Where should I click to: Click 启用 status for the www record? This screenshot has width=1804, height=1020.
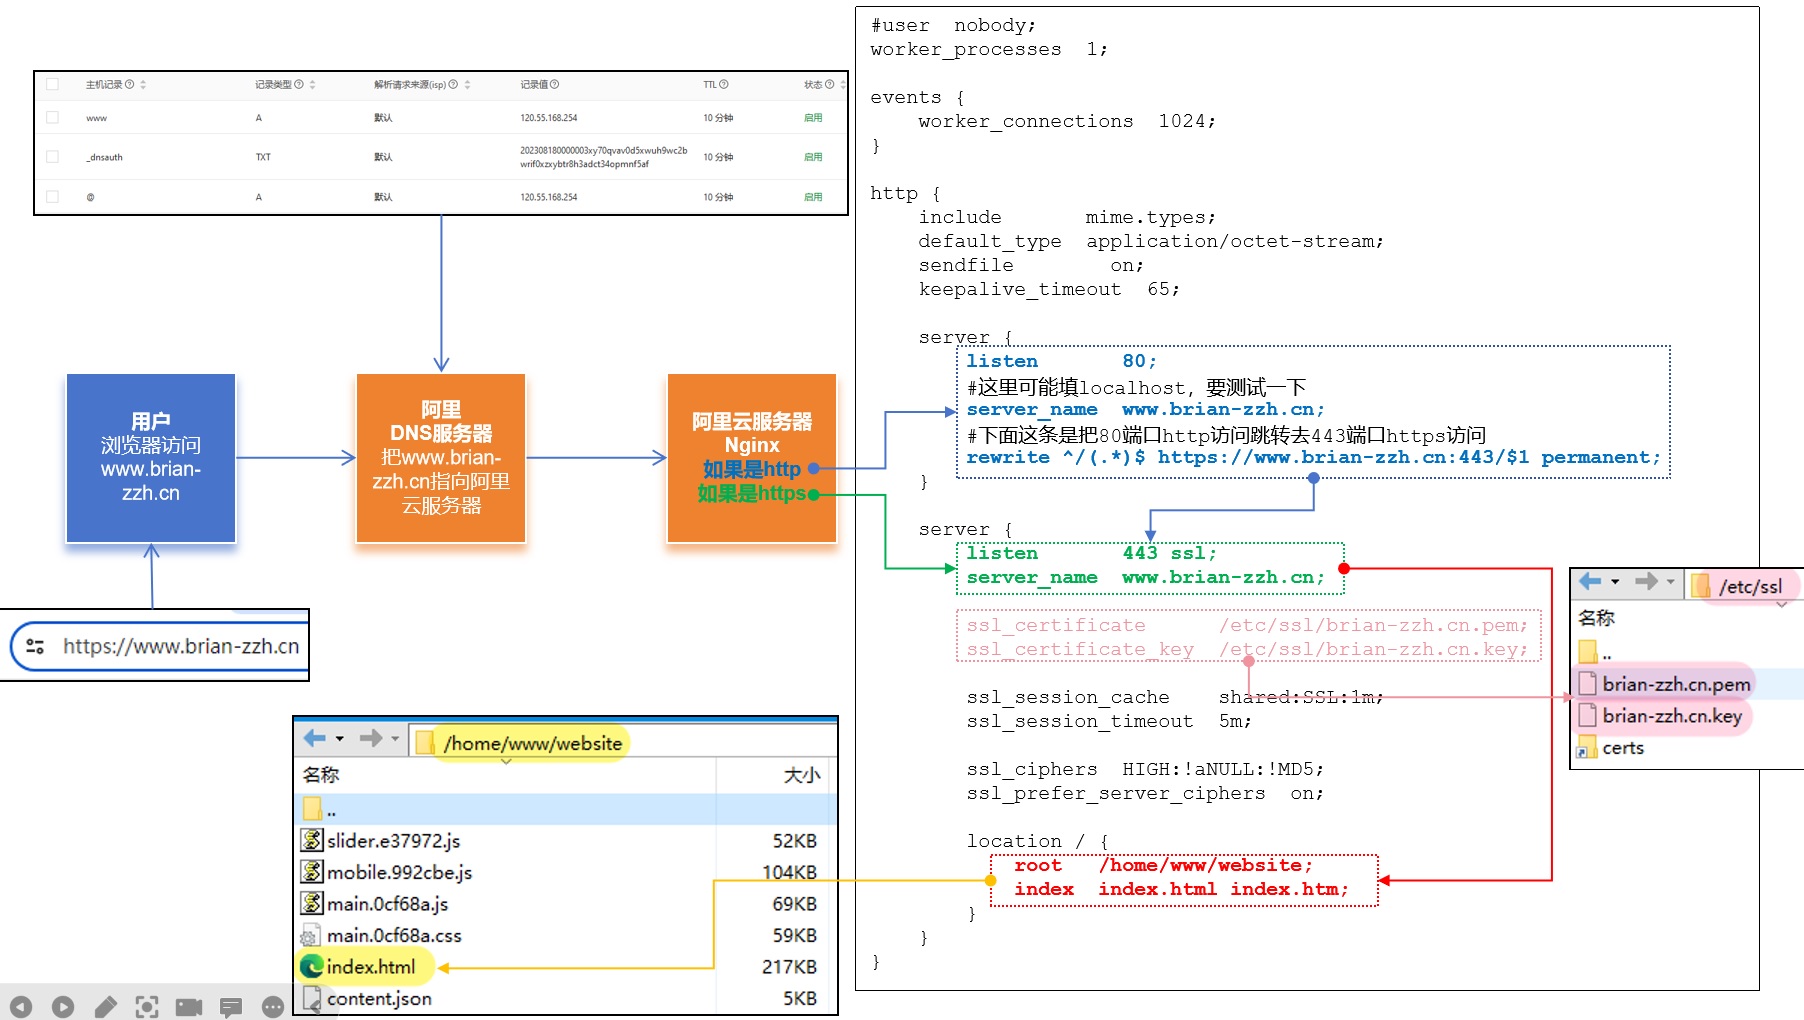coord(813,118)
